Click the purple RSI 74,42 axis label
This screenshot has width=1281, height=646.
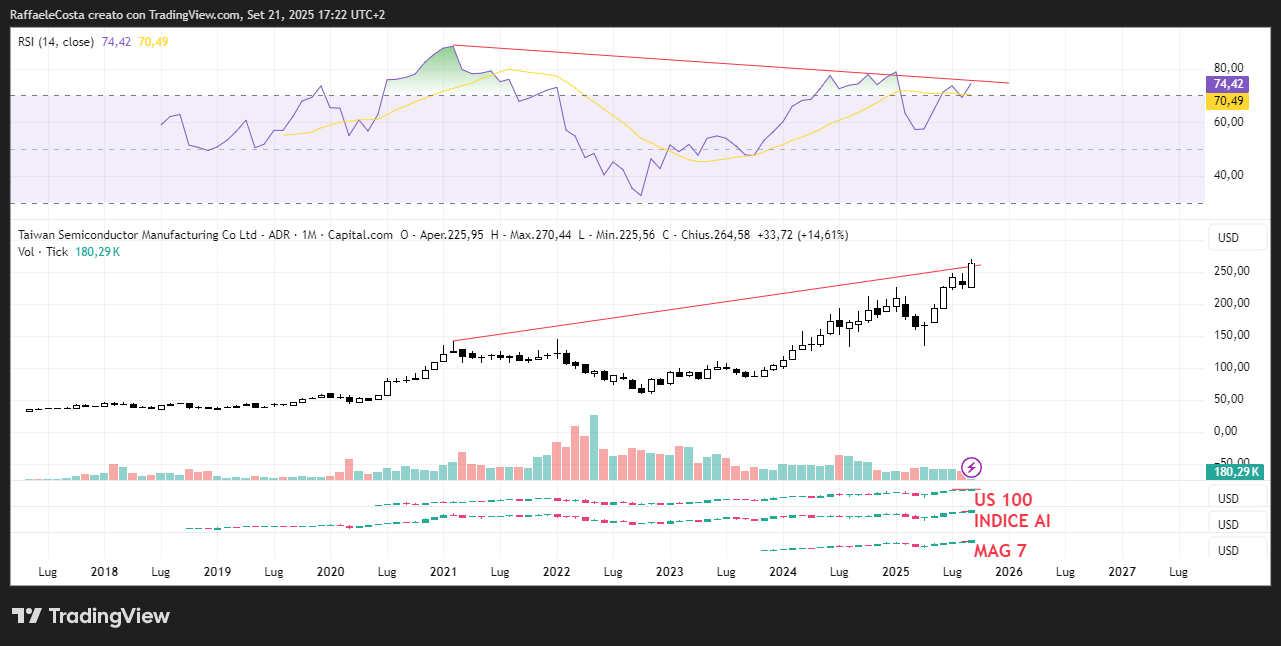(x=1227, y=85)
